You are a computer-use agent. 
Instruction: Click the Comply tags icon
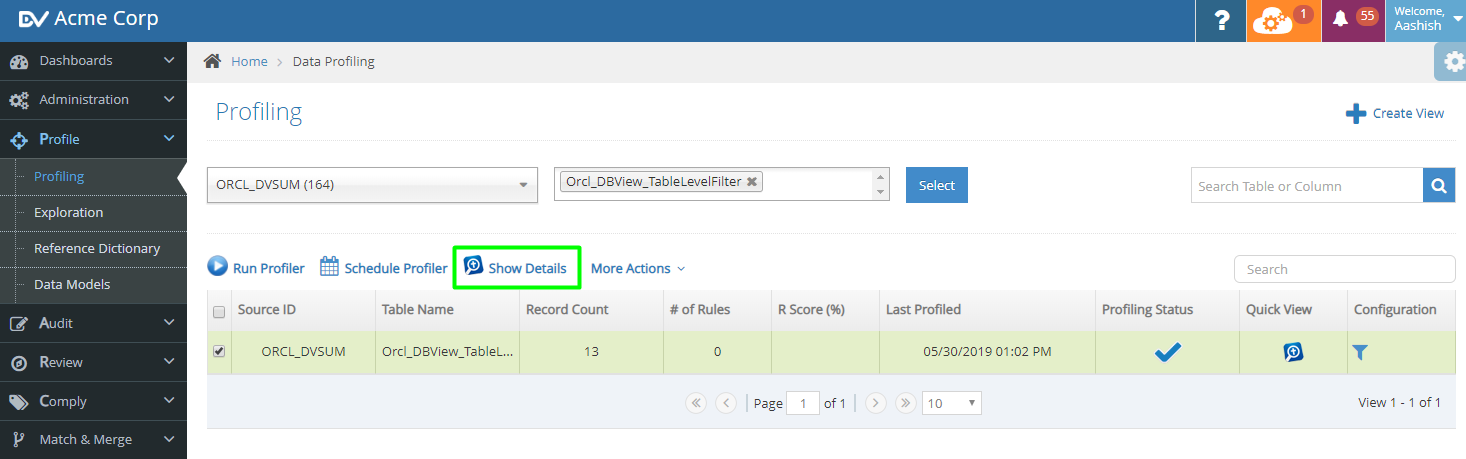point(19,401)
